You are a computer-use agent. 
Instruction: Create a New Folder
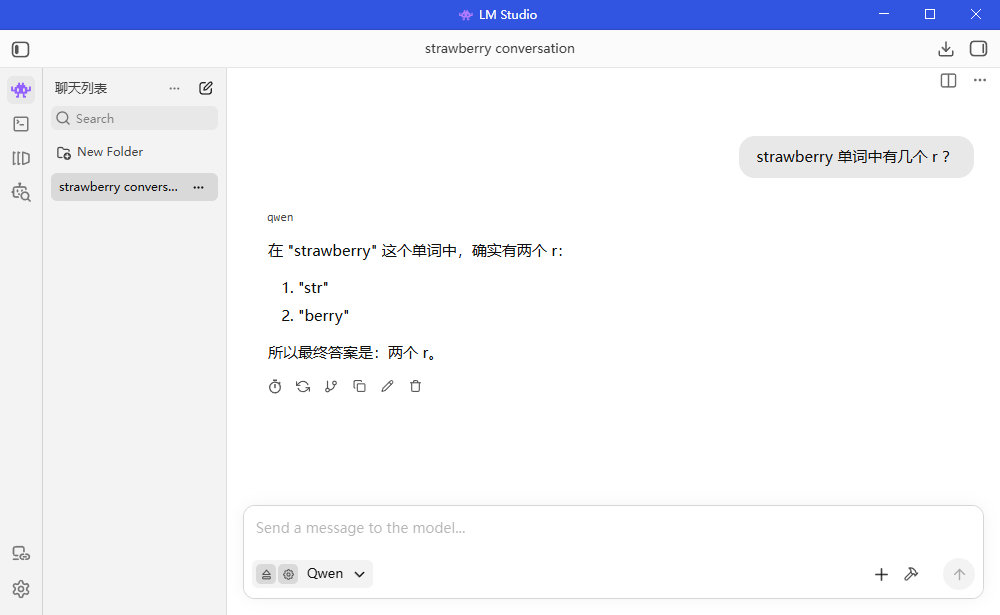pos(100,152)
